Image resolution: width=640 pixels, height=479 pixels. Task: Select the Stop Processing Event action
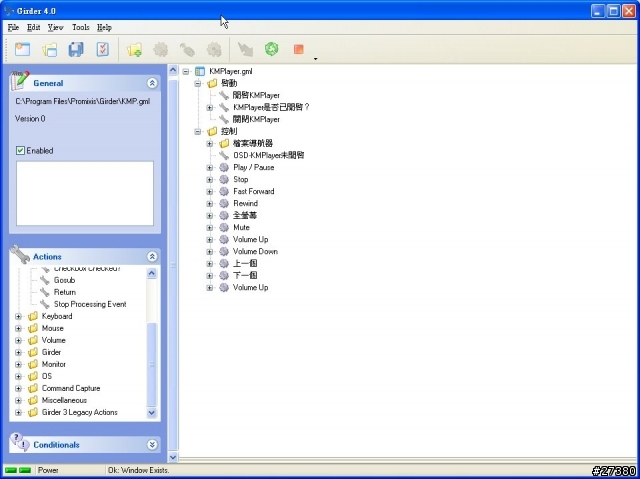(90, 304)
